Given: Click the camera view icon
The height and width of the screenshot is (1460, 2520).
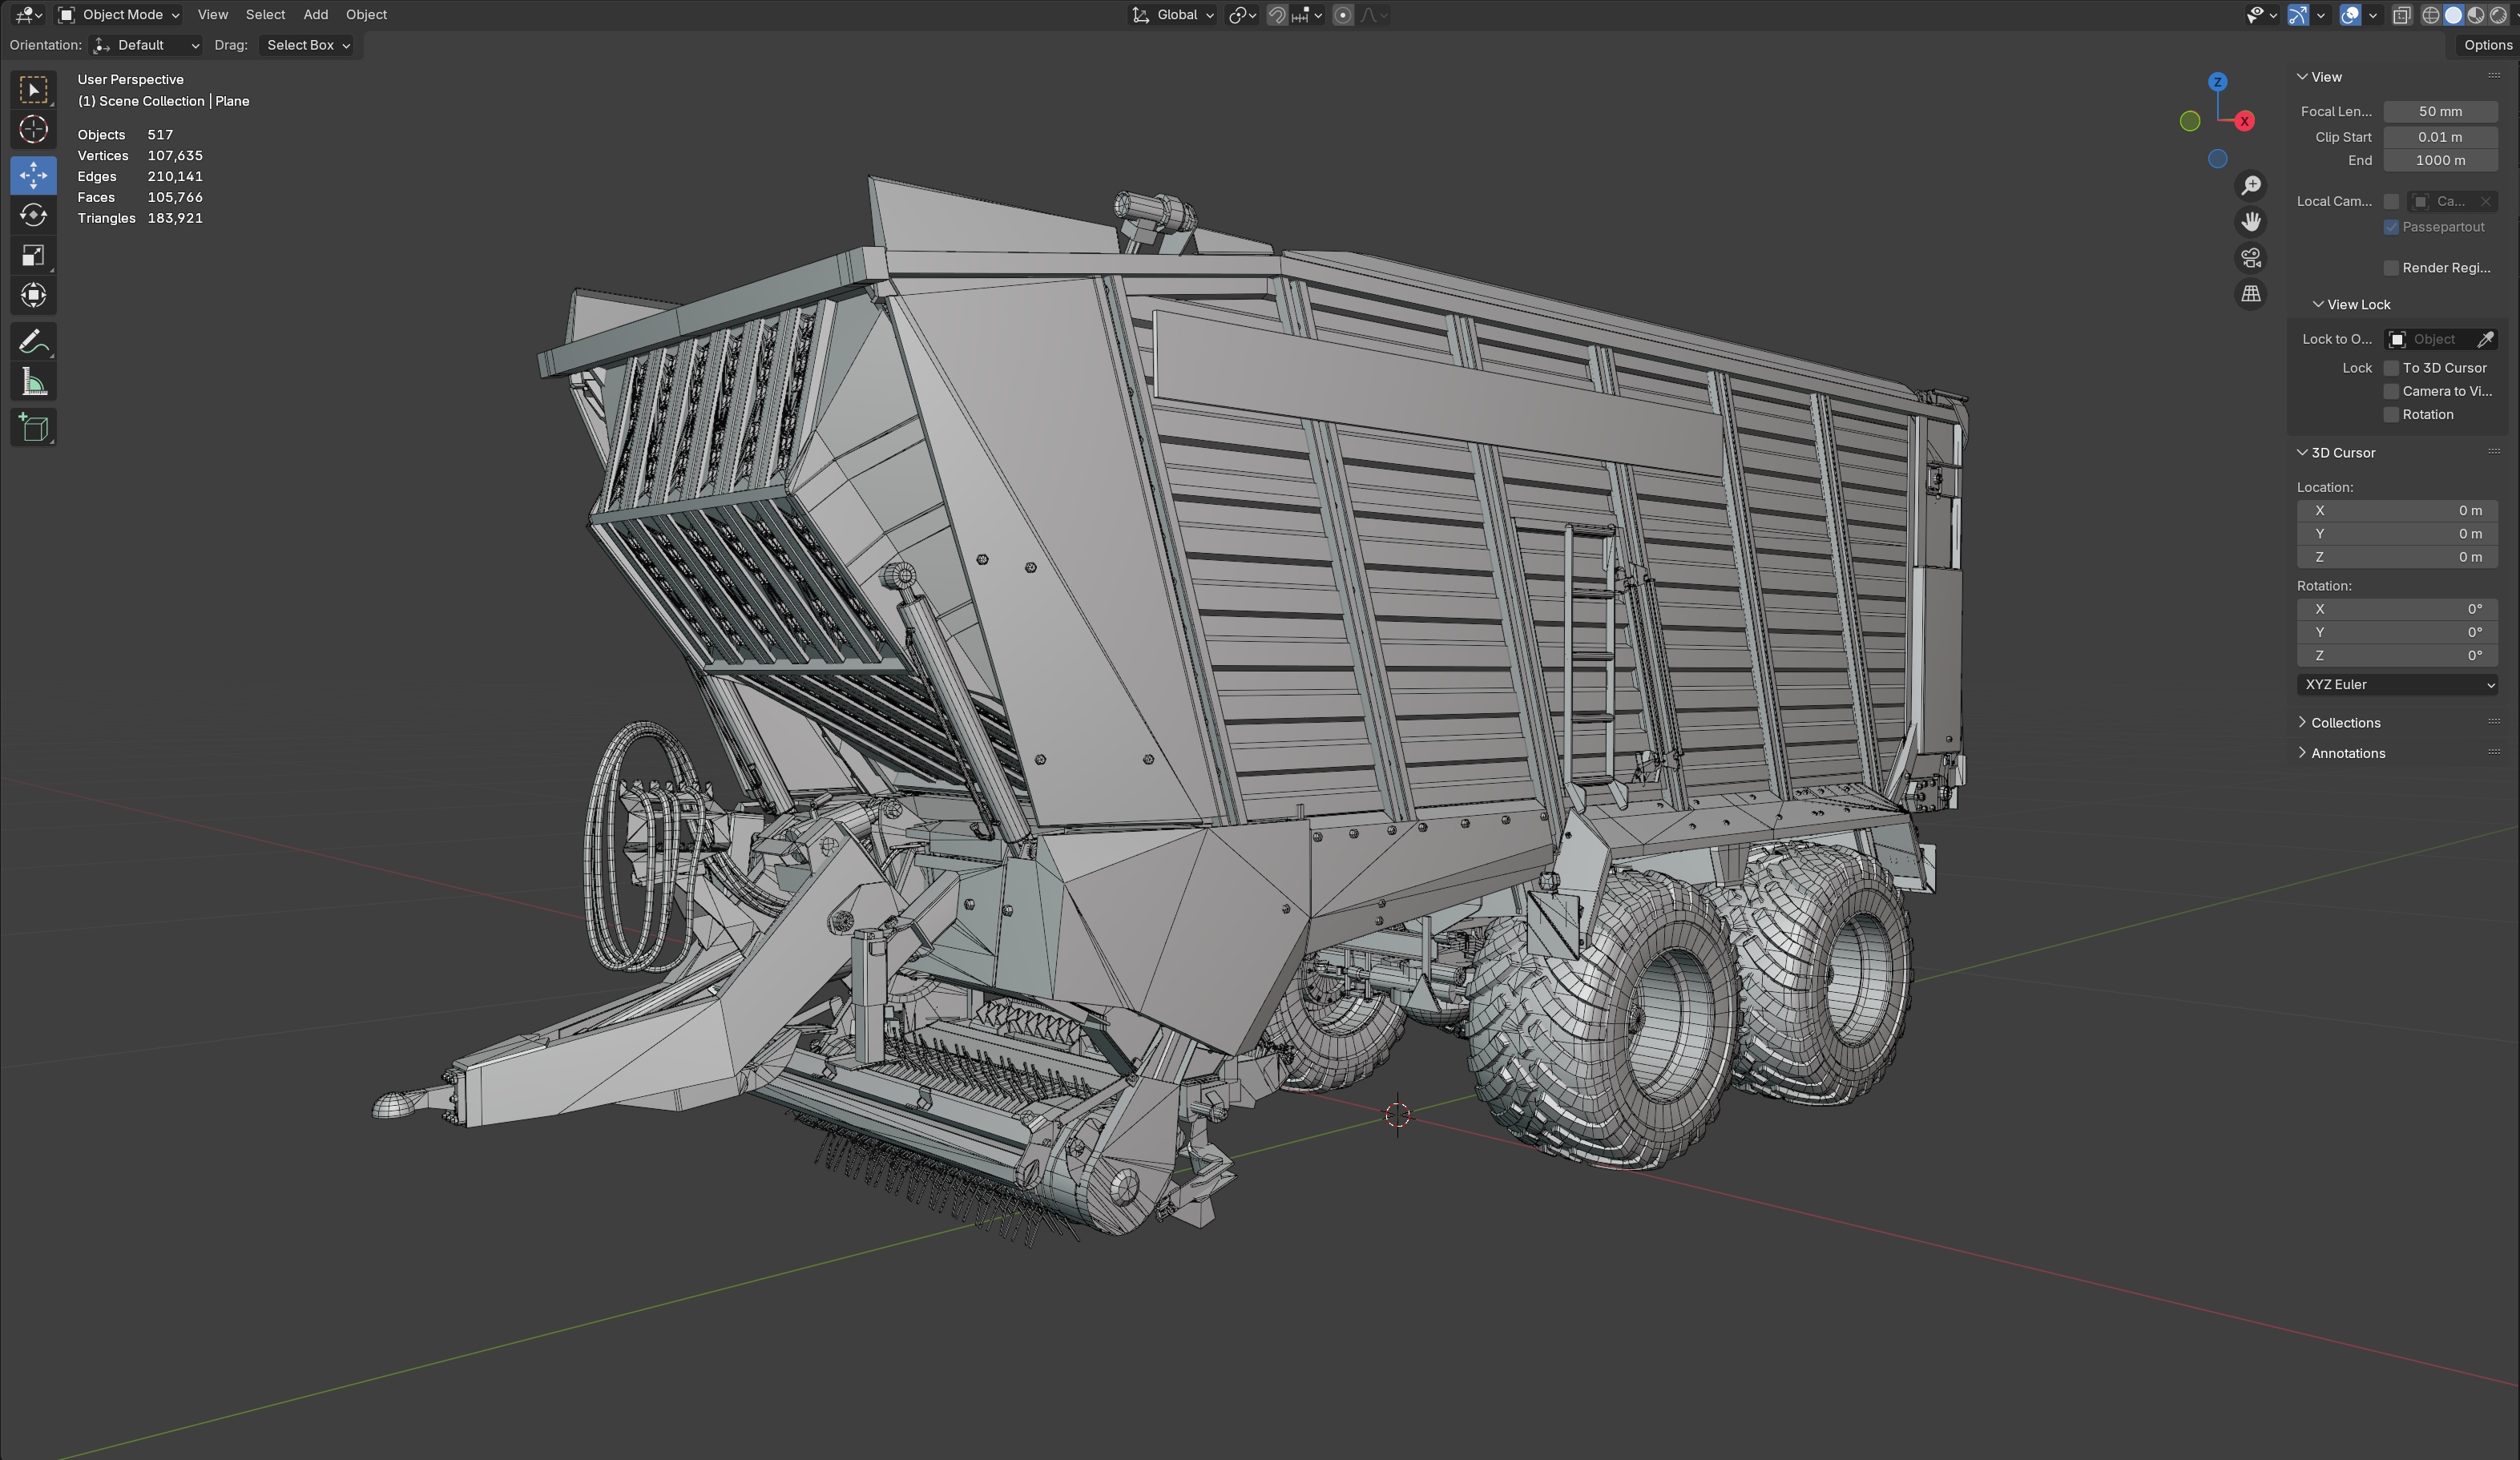Looking at the screenshot, I should click(2251, 258).
